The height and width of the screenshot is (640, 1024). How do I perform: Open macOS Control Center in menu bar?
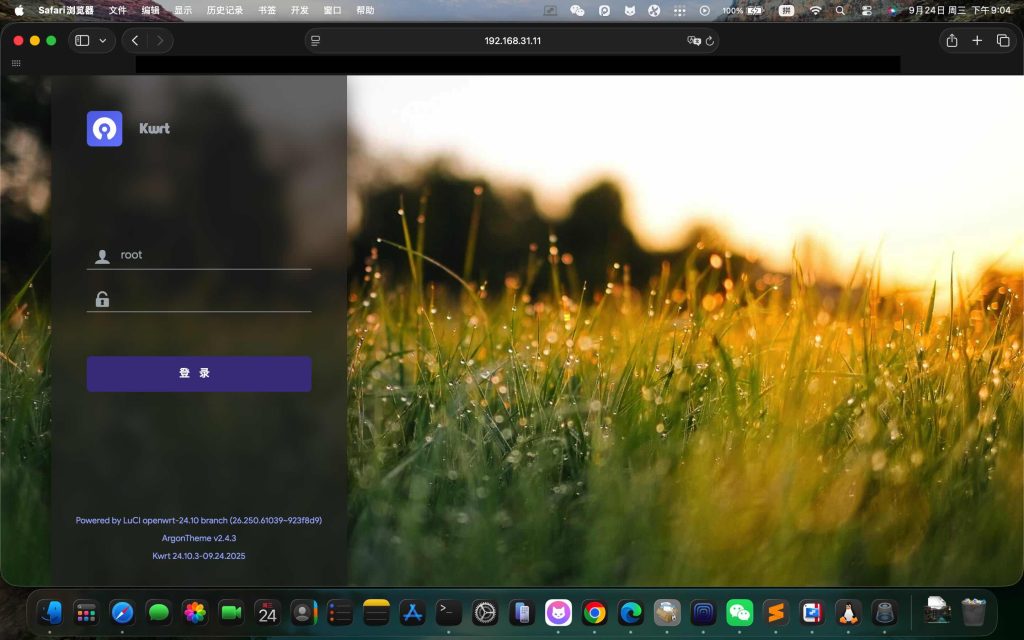865,10
